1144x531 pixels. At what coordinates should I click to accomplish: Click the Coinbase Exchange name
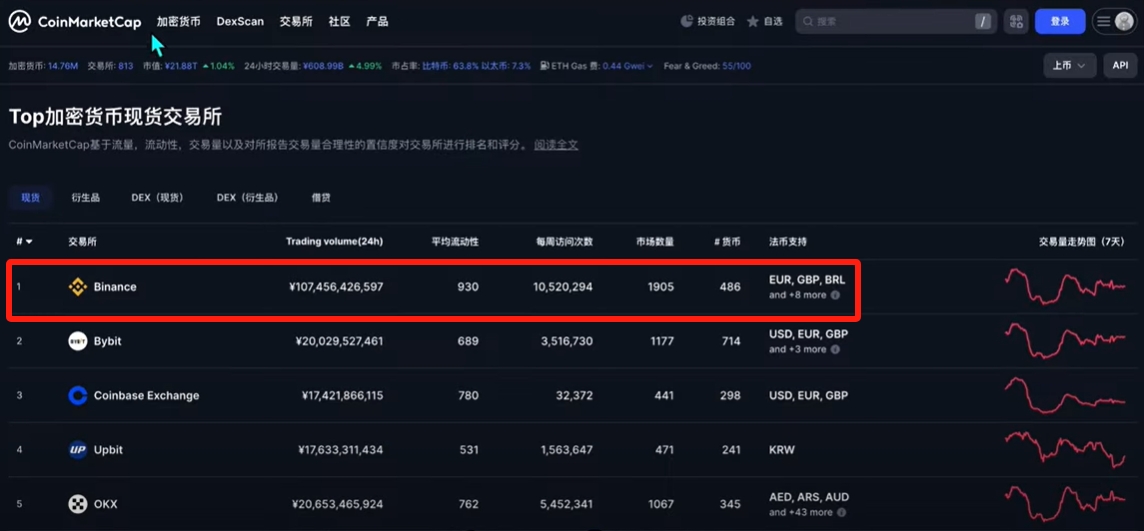pyautogui.click(x=147, y=395)
